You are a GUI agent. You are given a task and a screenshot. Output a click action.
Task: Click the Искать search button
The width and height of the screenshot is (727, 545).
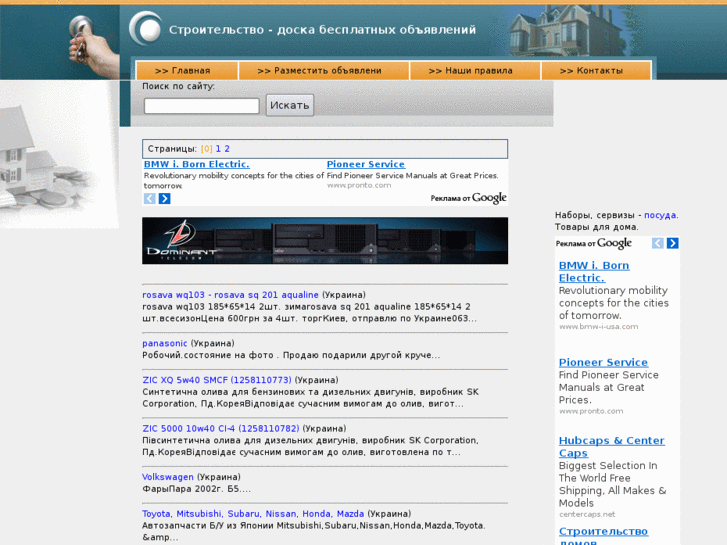coord(290,105)
